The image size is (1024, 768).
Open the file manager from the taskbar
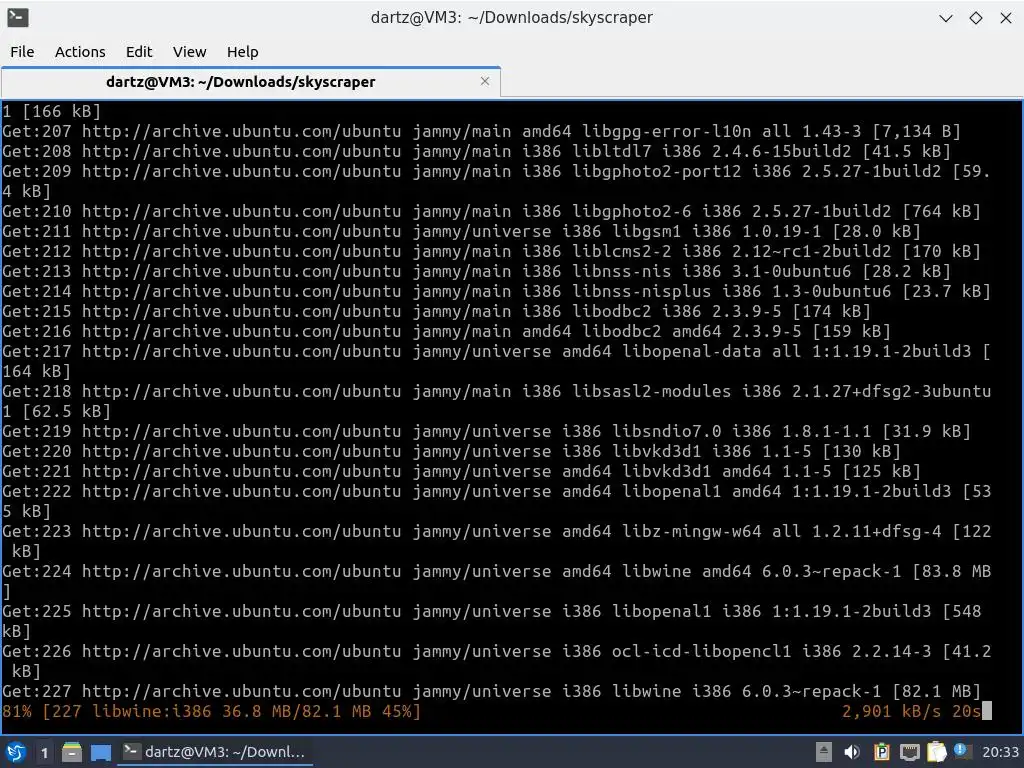(72, 752)
